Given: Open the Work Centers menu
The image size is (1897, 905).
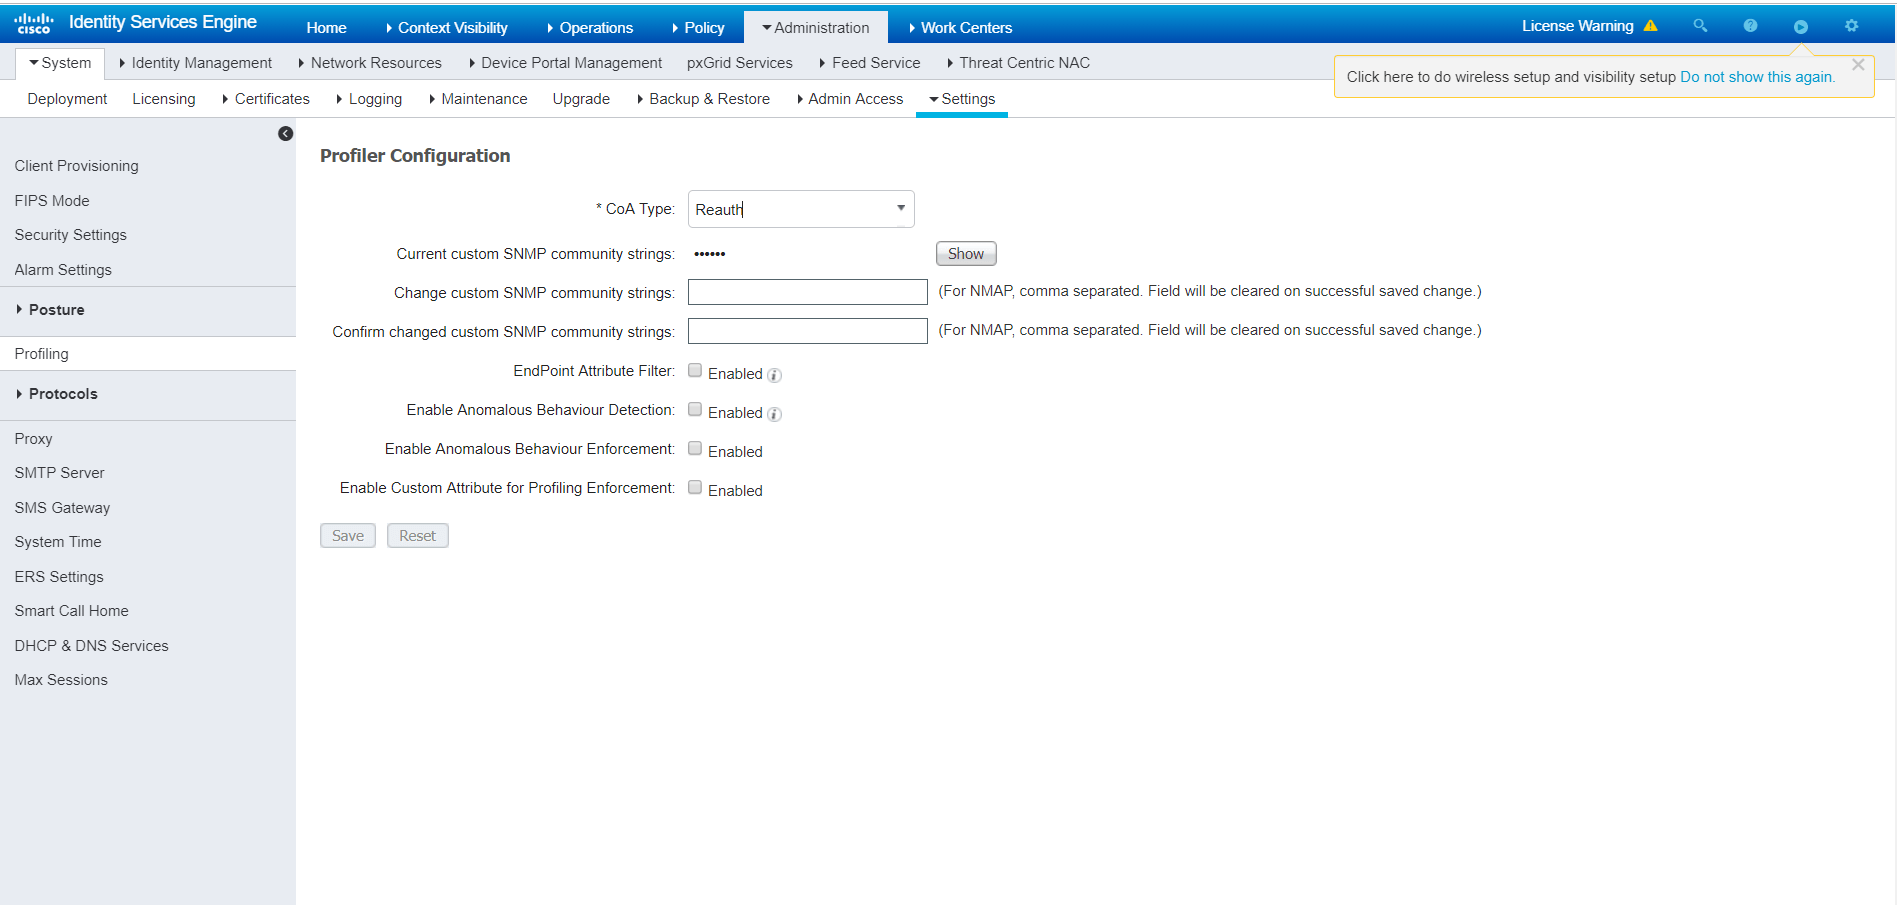Looking at the screenshot, I should click(960, 27).
